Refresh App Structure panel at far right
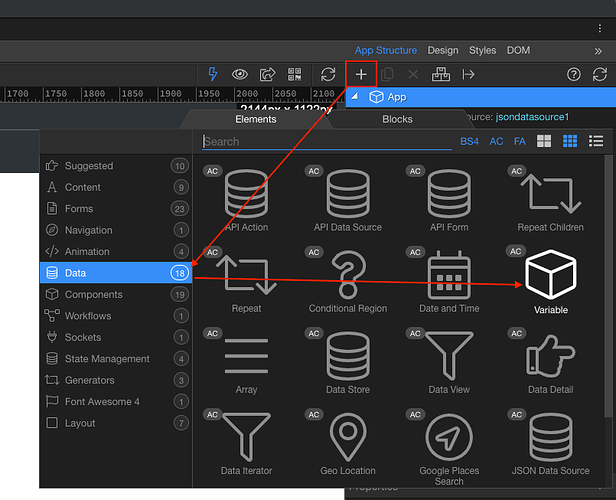 pos(600,74)
